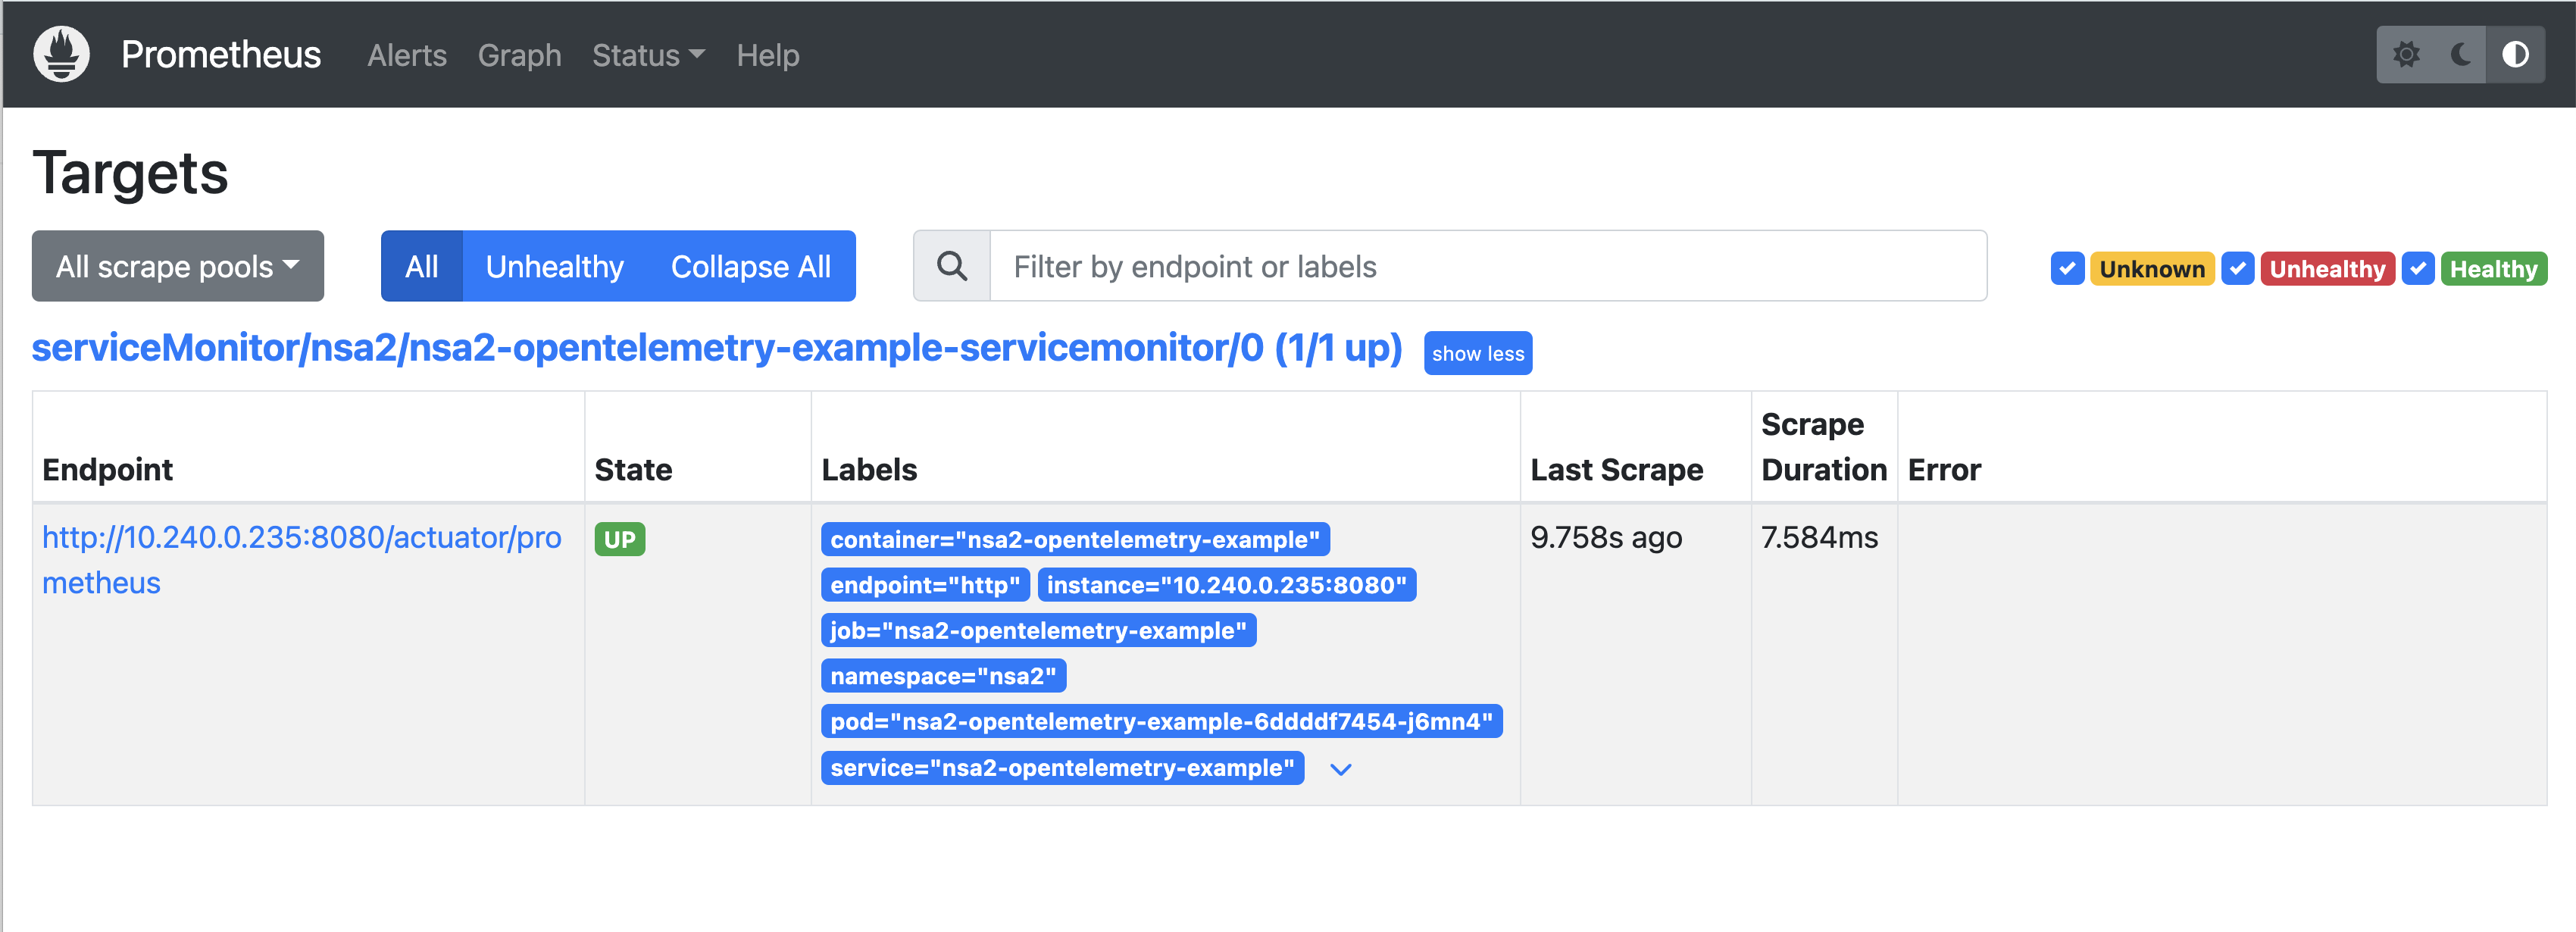Toggle the Unhealthy state checkbox
This screenshot has width=2576, height=932.
[2237, 269]
